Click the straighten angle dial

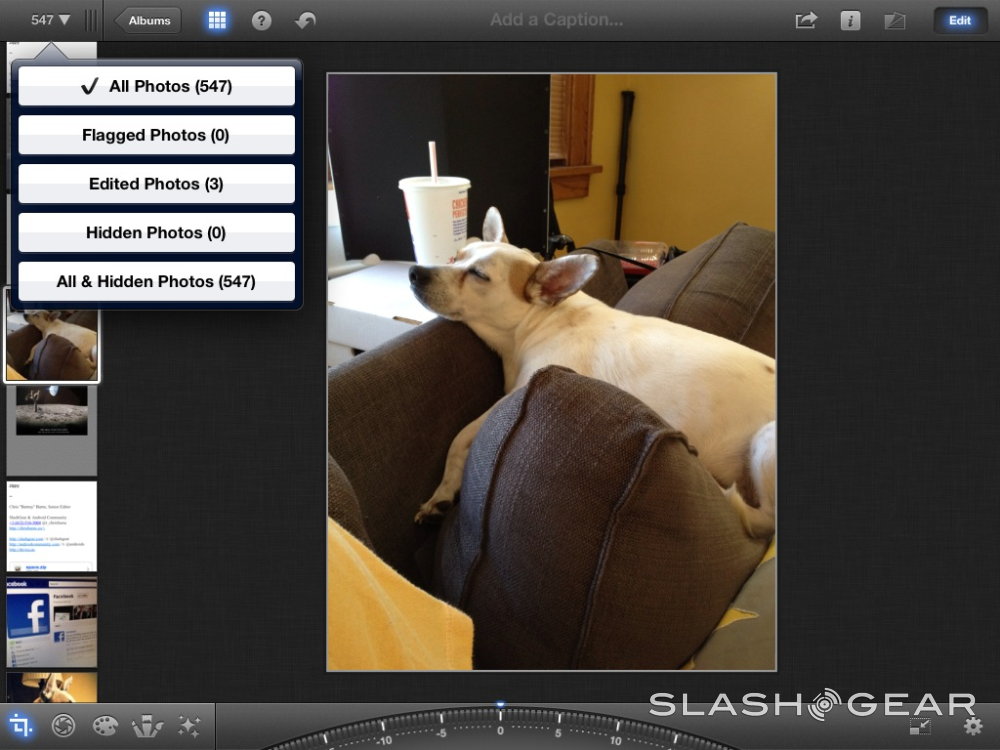pyautogui.click(x=500, y=730)
